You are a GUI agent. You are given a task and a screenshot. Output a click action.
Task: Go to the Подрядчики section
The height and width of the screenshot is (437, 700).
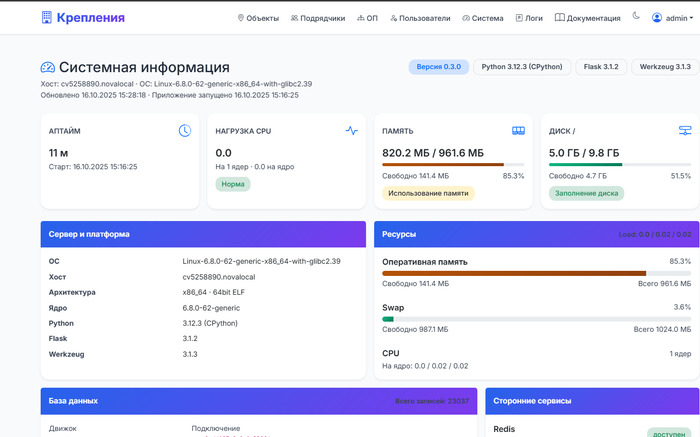[x=318, y=18]
